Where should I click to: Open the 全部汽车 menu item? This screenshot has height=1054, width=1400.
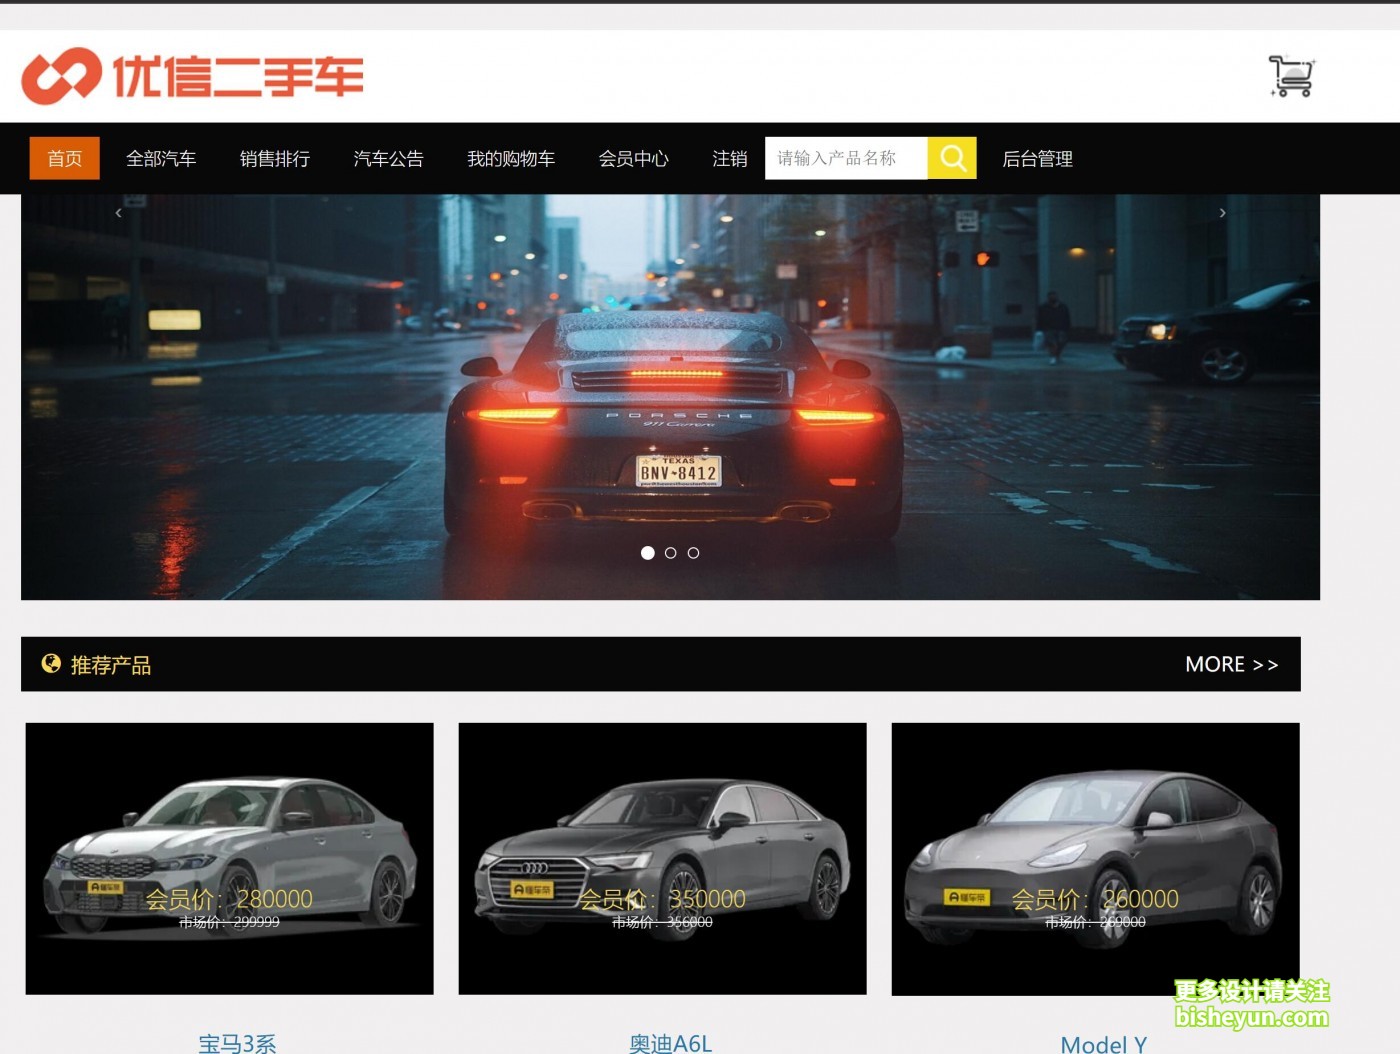161,158
